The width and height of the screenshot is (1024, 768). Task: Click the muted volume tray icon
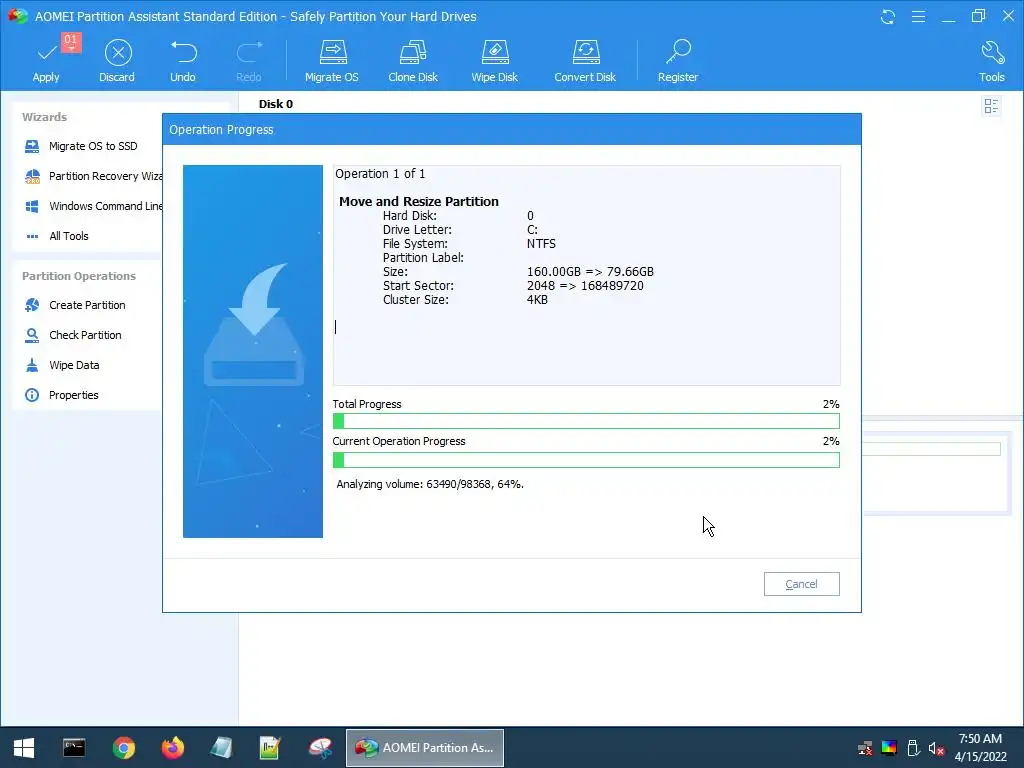(936, 748)
